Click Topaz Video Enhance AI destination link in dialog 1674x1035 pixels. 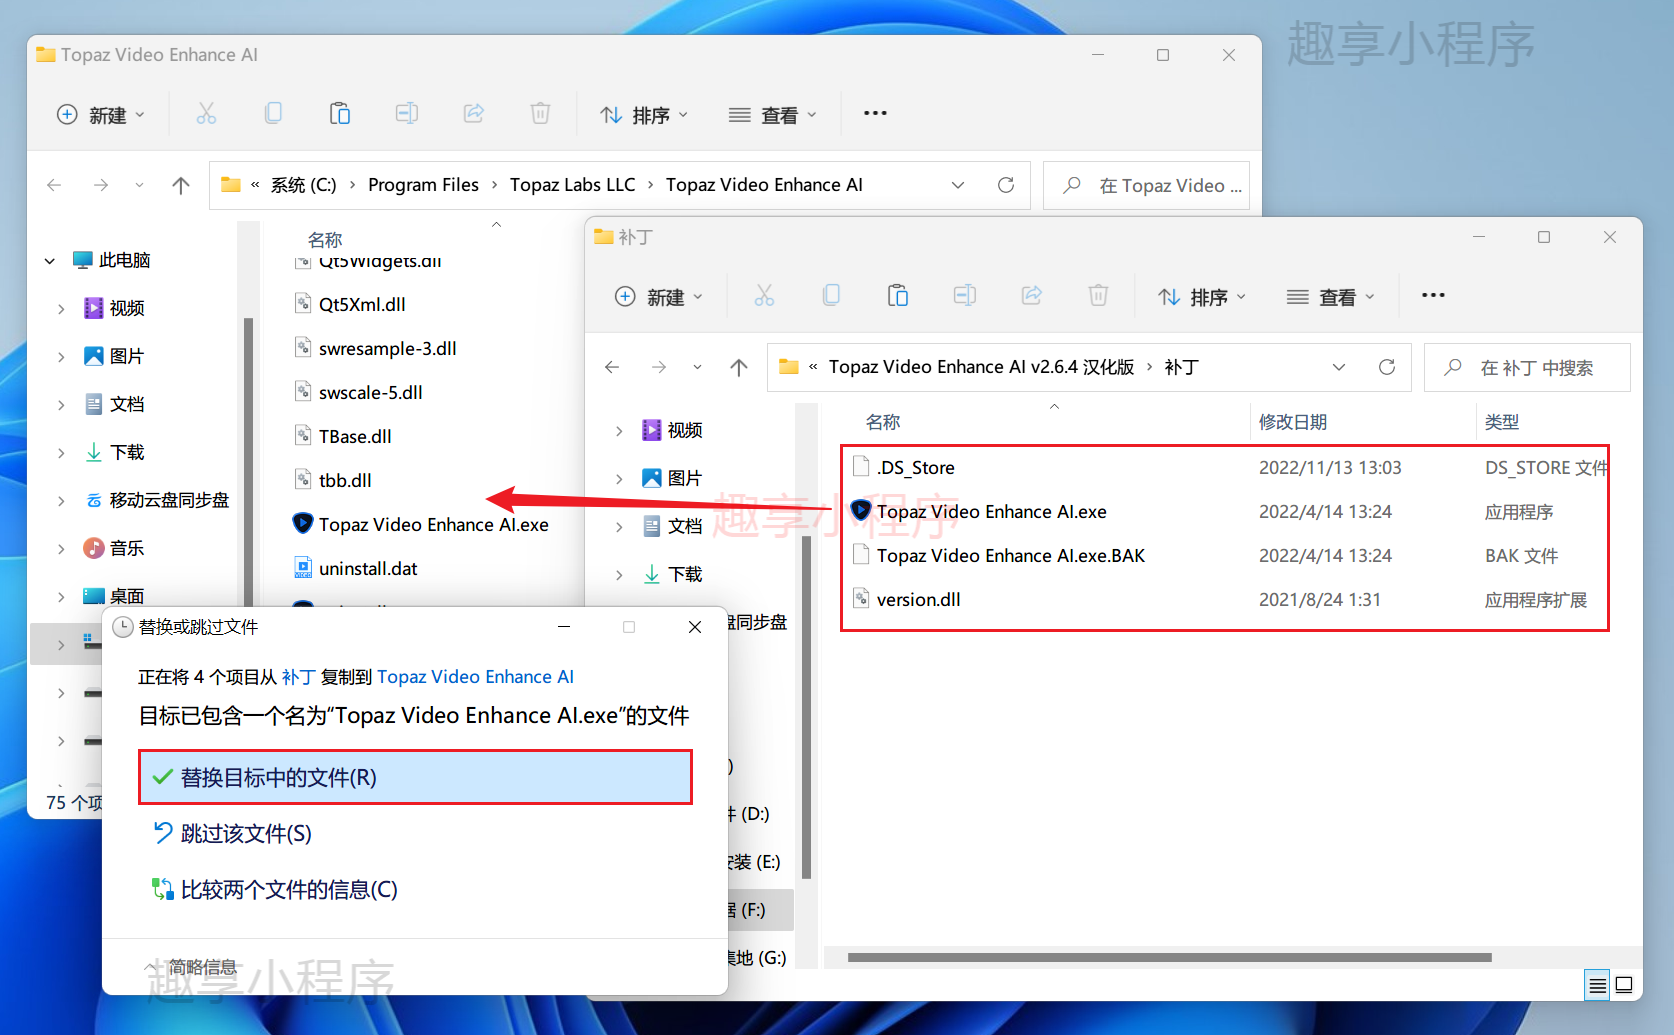475,677
